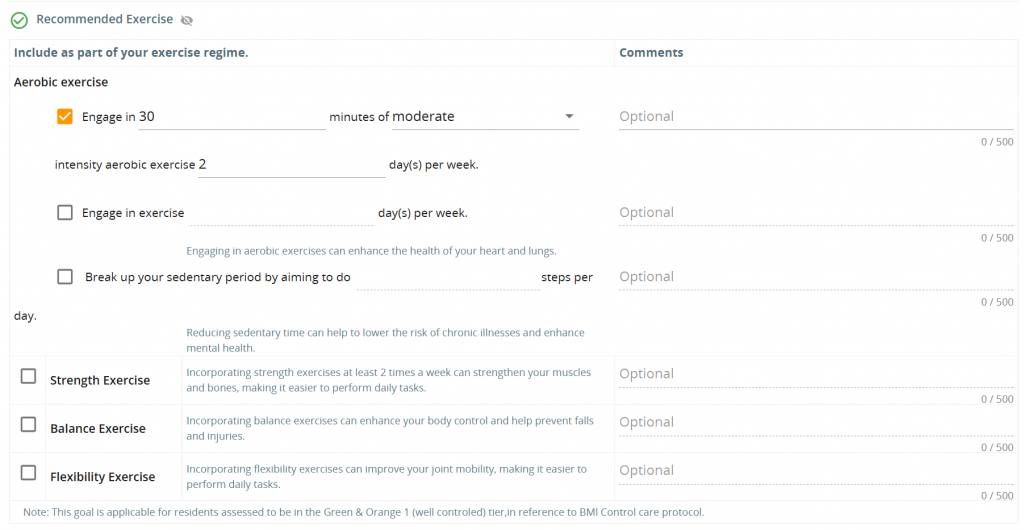Tick the Balance Exercise checkbox

28,424
